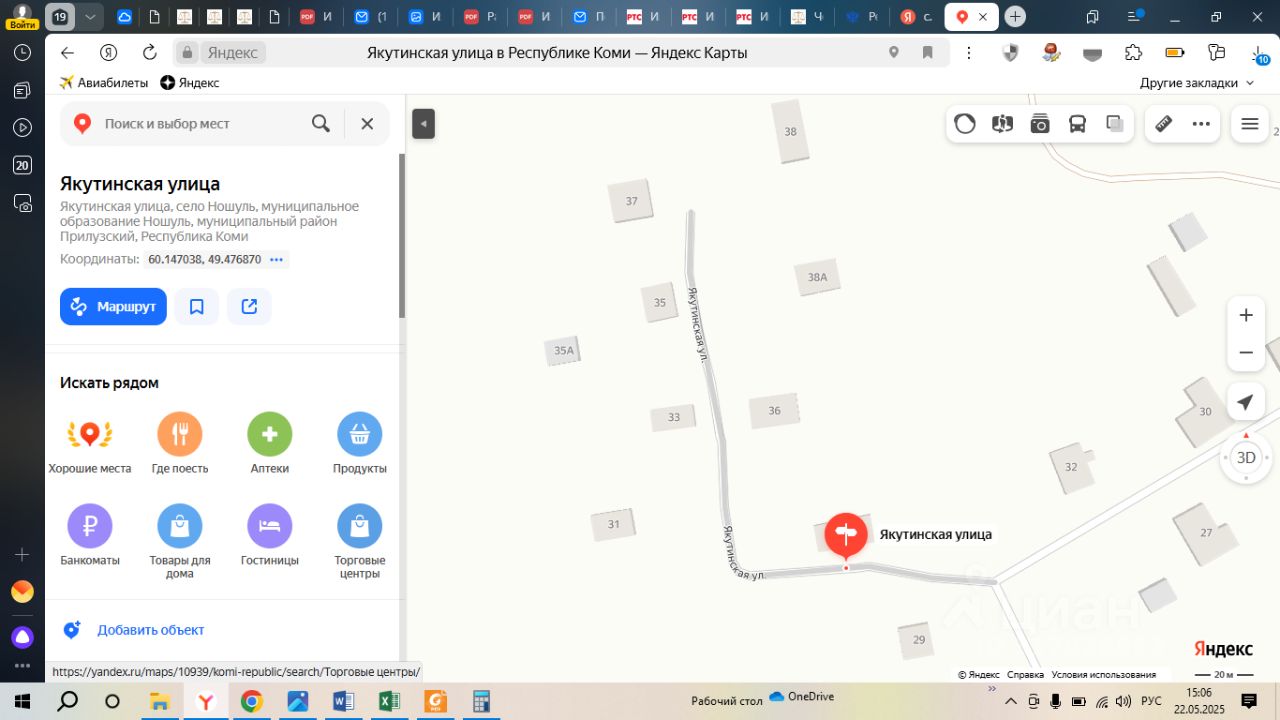Open a new browser tab with plus
The image size is (1280, 720).
click(x=1015, y=17)
